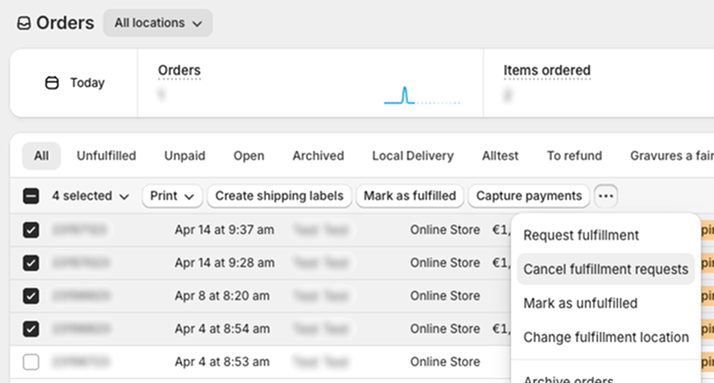The width and height of the screenshot is (714, 383).
Task: Click the Orders inbox icon
Action: pos(24,23)
